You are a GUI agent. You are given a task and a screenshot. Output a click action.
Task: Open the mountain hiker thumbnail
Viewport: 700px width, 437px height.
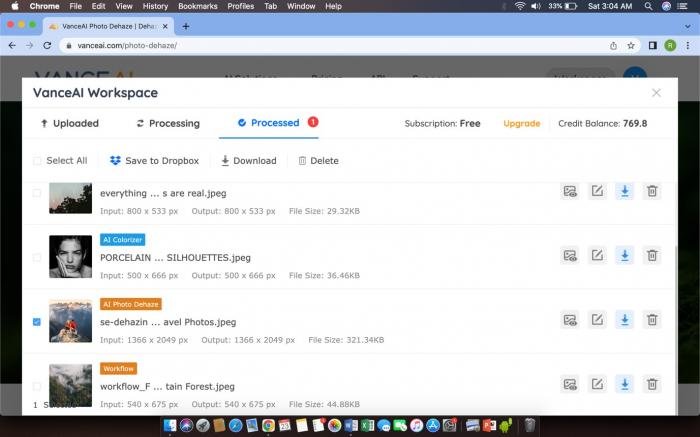71,321
